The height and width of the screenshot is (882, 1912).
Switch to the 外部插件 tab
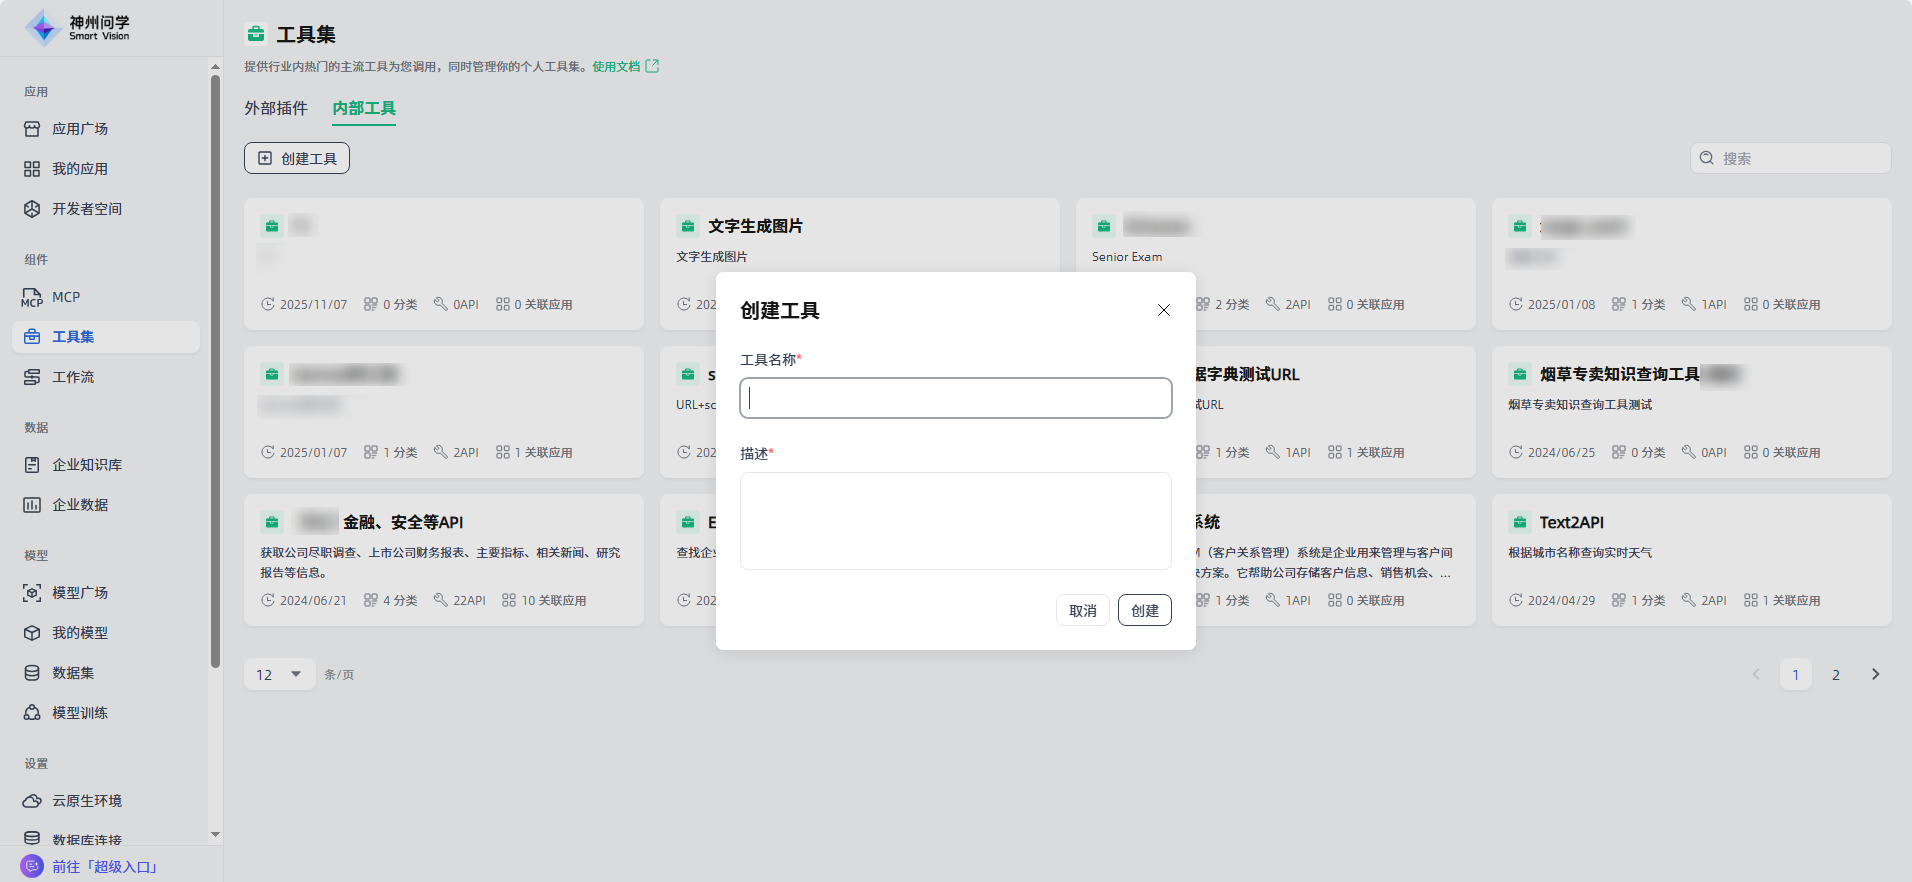click(x=276, y=108)
